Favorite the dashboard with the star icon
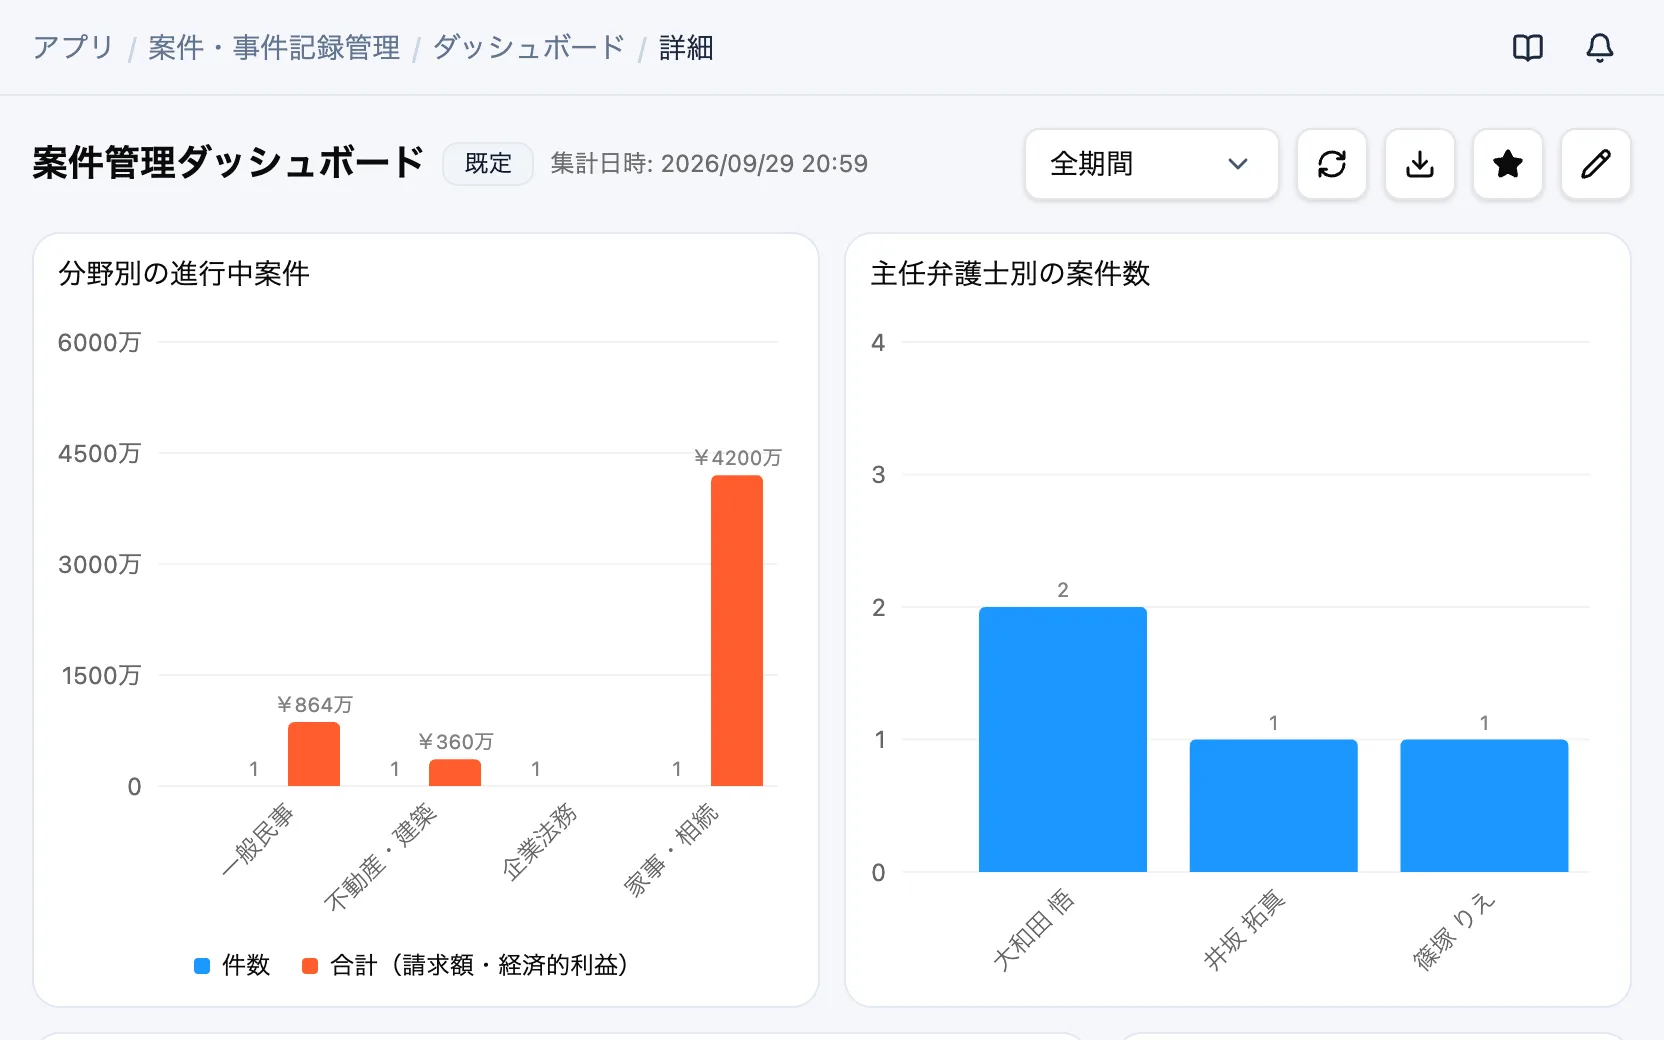The width and height of the screenshot is (1664, 1040). click(x=1508, y=164)
